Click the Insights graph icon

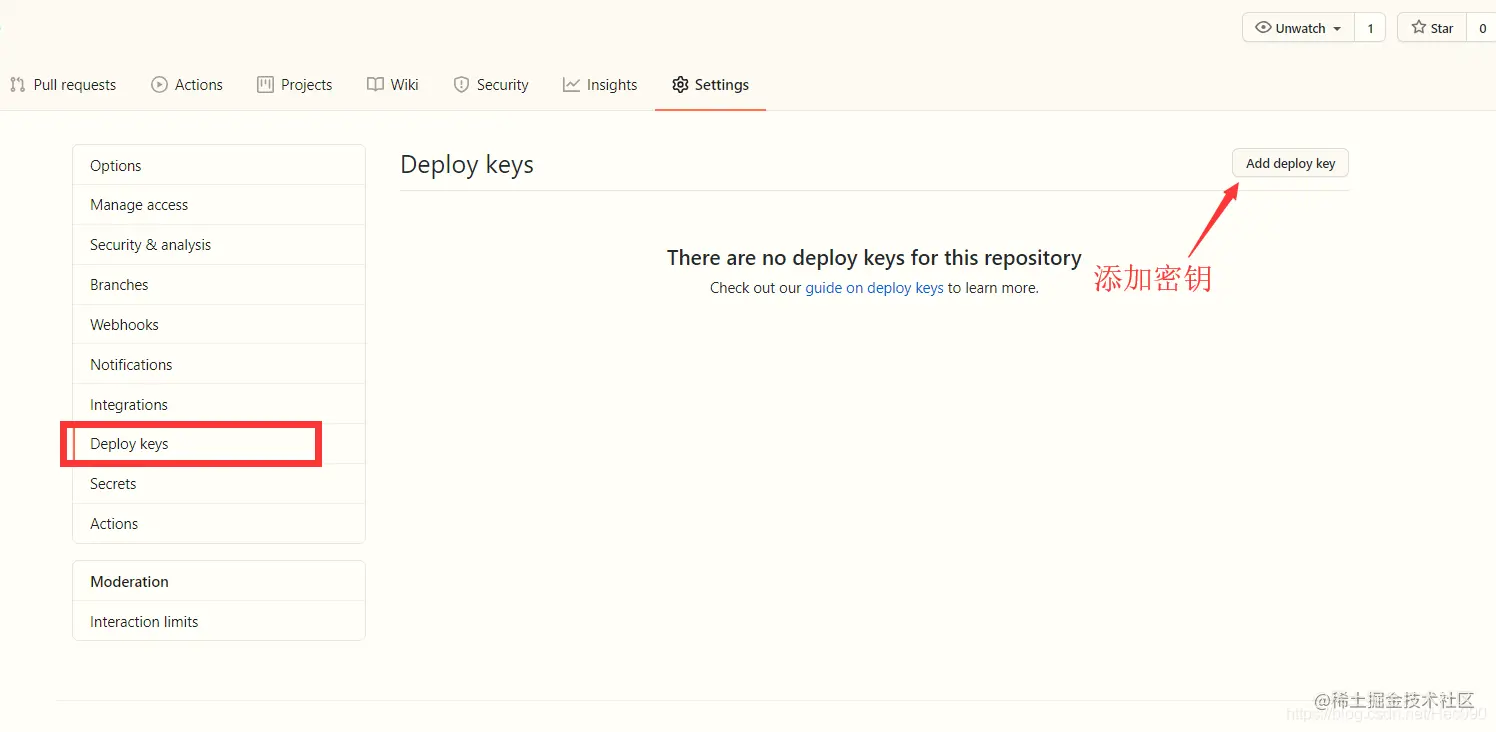pos(571,85)
